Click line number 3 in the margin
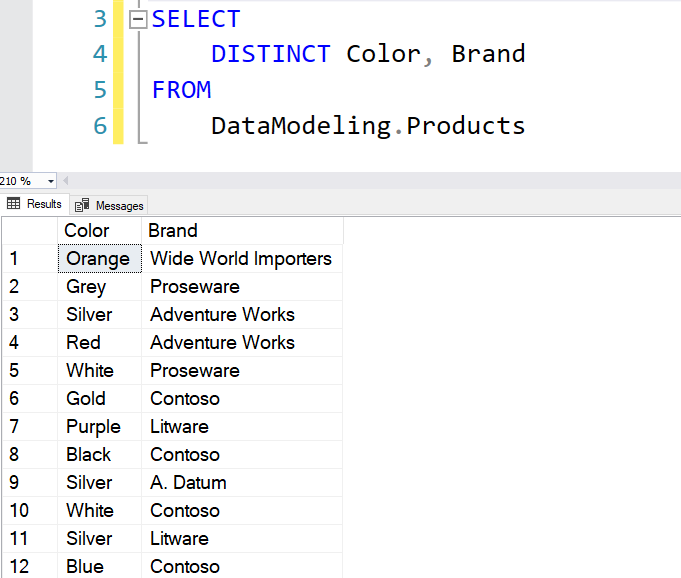Viewport: 681px width, 578px height. (x=100, y=19)
